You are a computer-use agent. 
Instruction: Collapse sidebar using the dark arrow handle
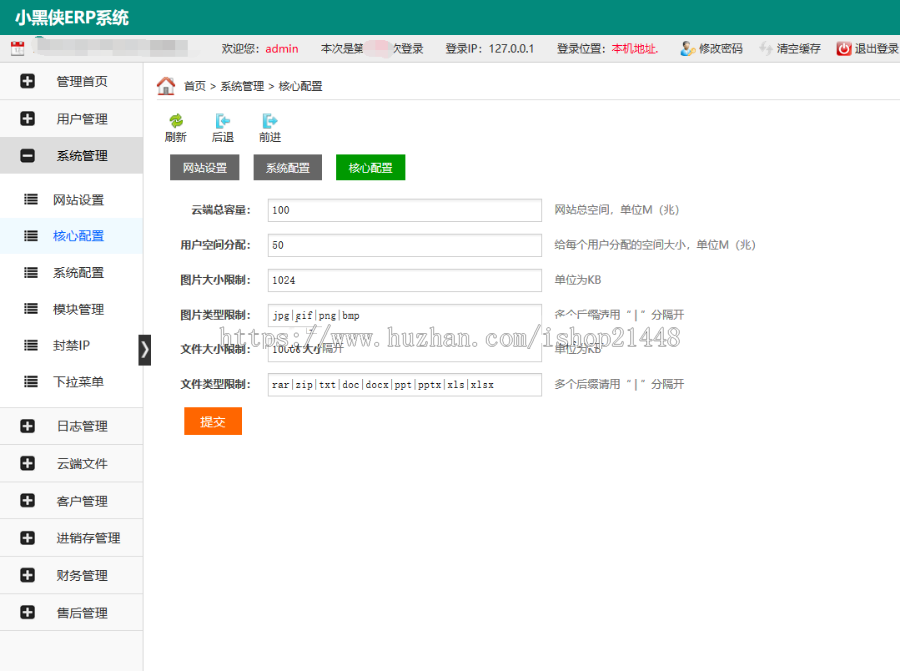point(145,350)
